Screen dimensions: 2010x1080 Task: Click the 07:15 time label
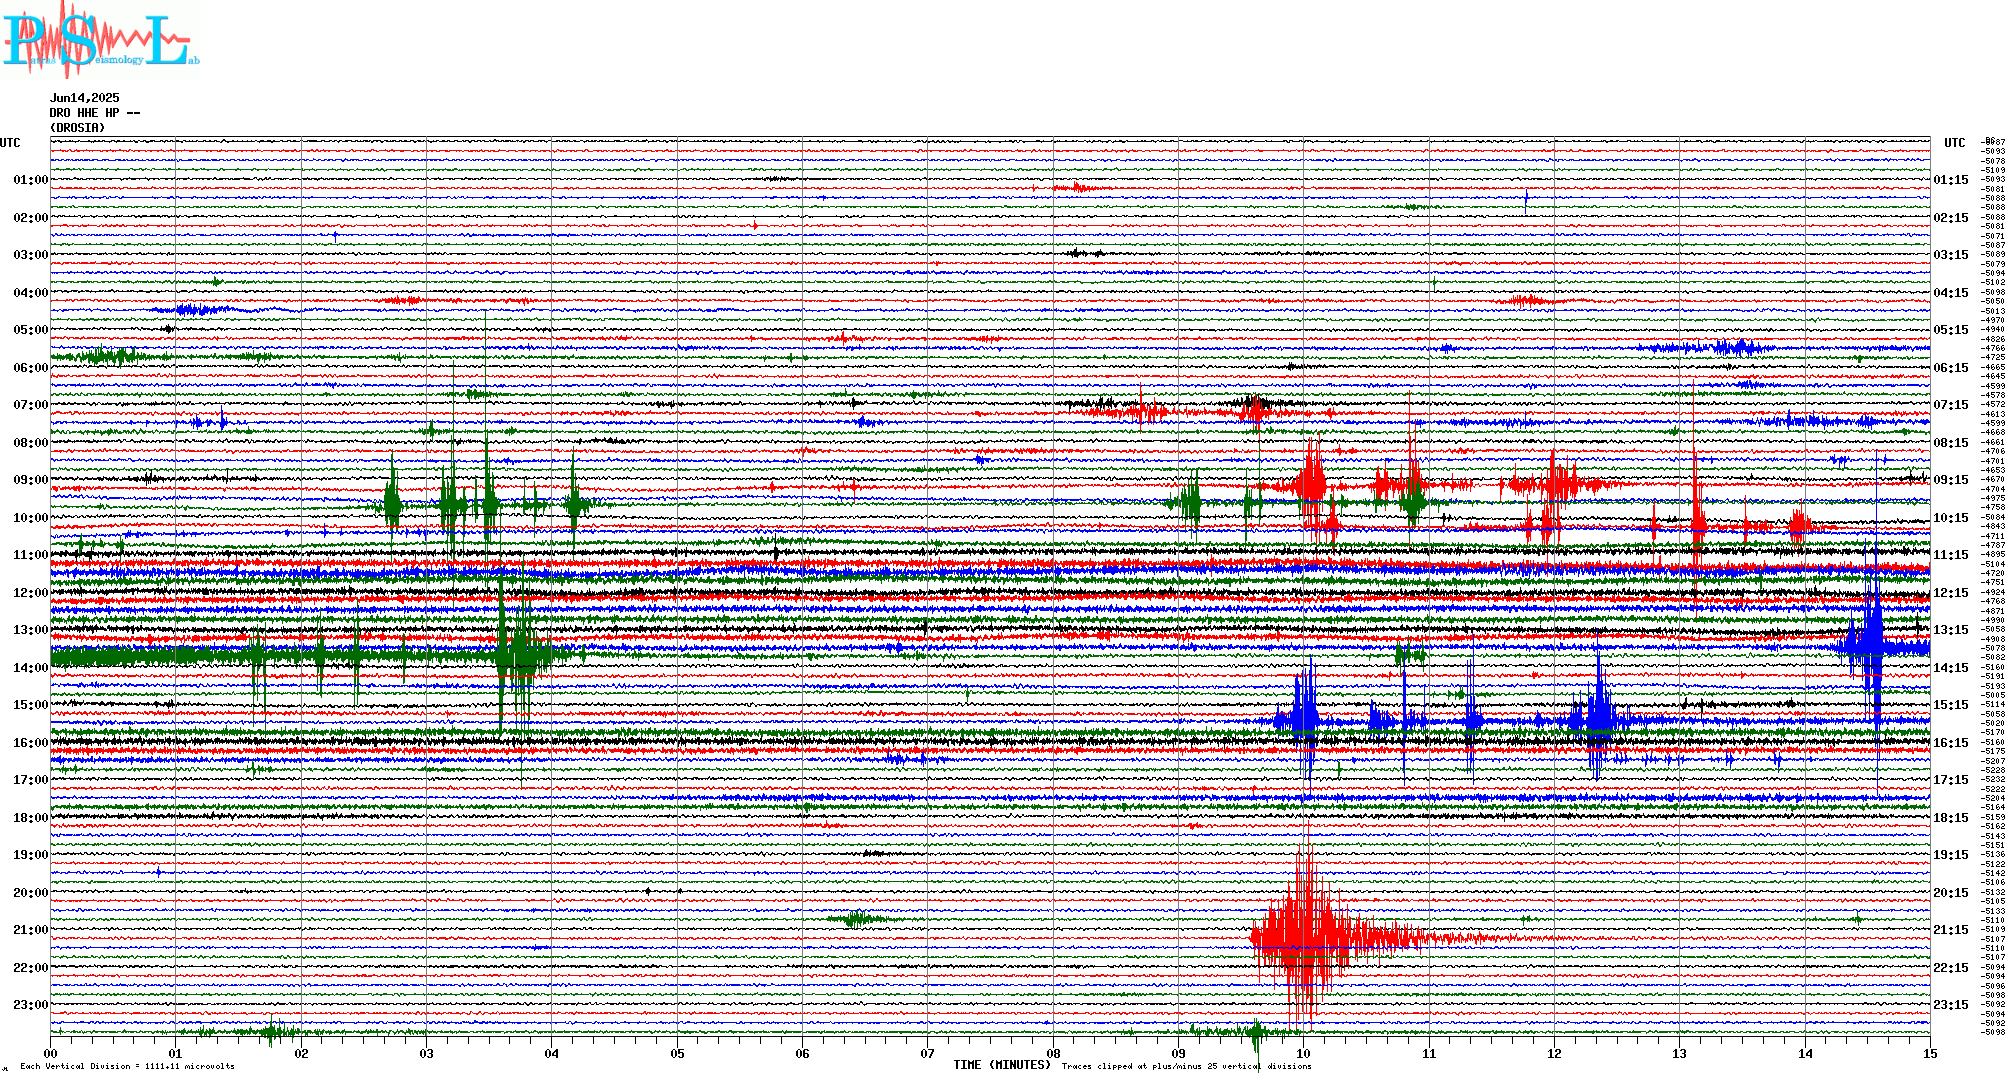tap(1951, 405)
